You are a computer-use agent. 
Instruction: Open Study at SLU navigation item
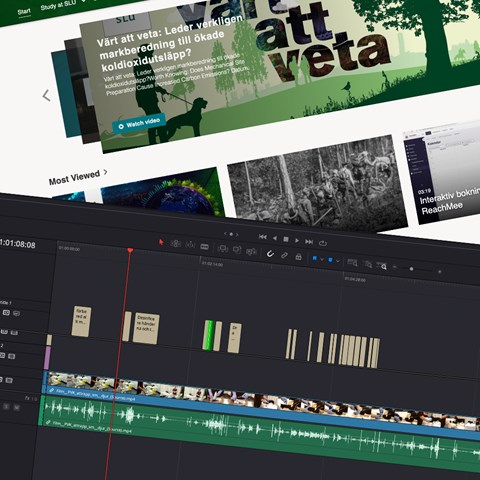click(x=58, y=6)
